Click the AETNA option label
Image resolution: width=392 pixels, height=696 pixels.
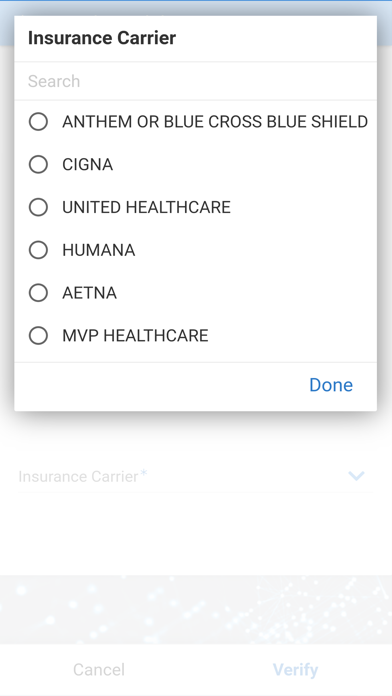point(89,293)
